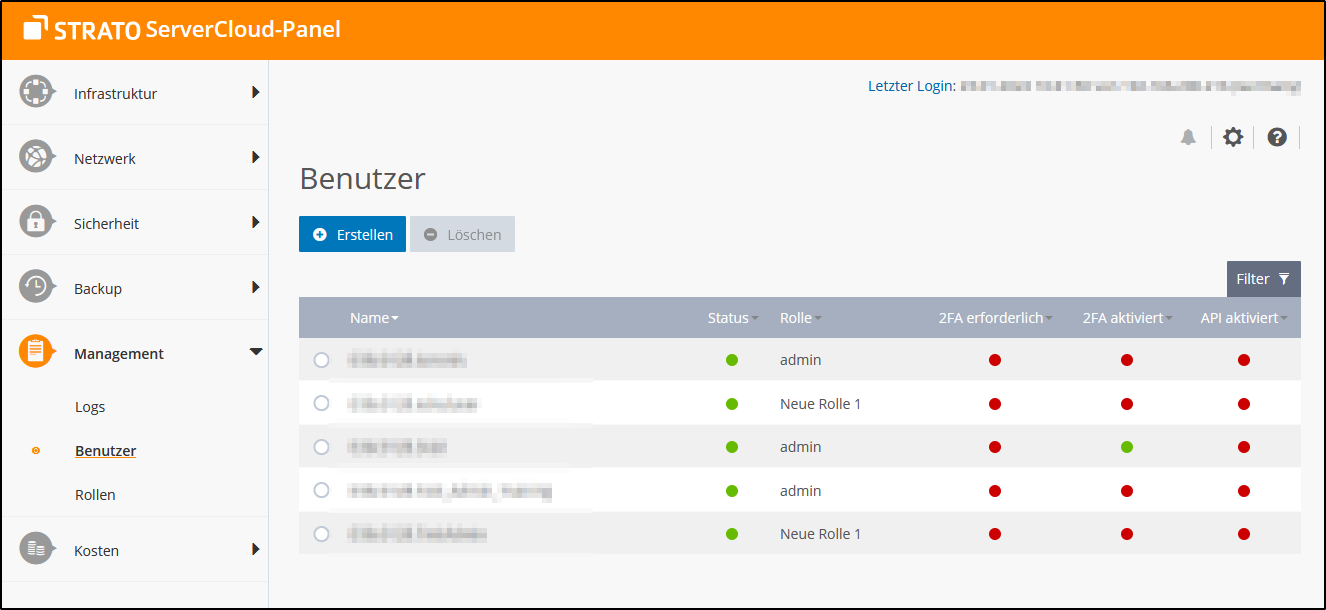
Task: Open notifications via the bell icon
Action: point(1188,138)
